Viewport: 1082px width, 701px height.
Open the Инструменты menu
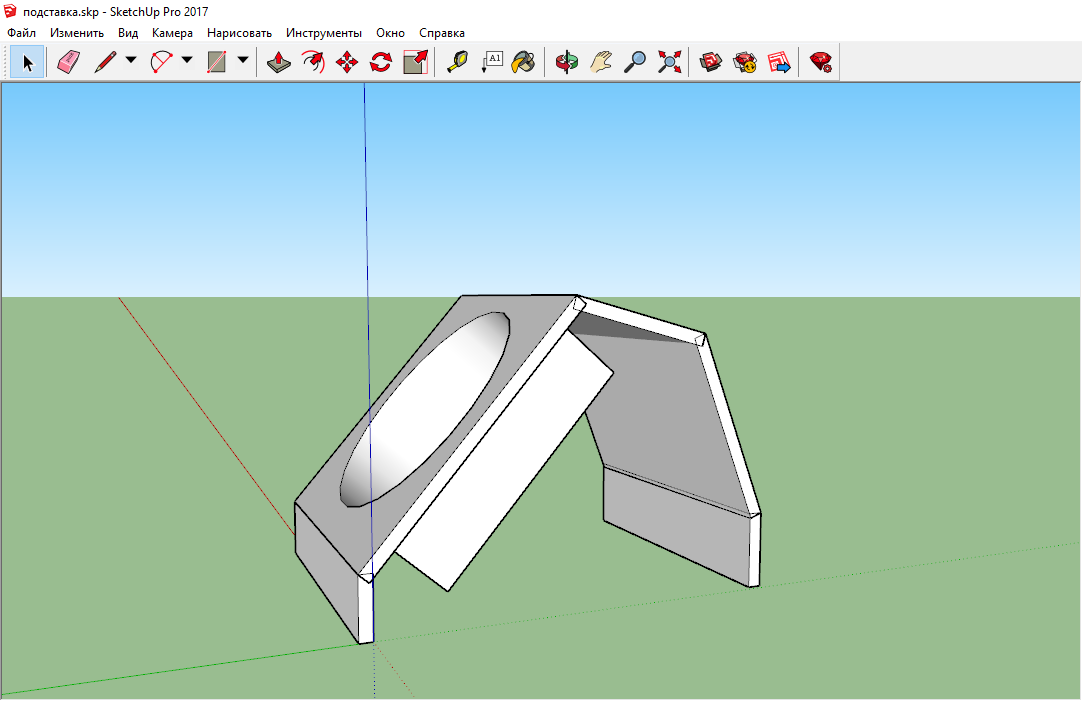click(324, 33)
